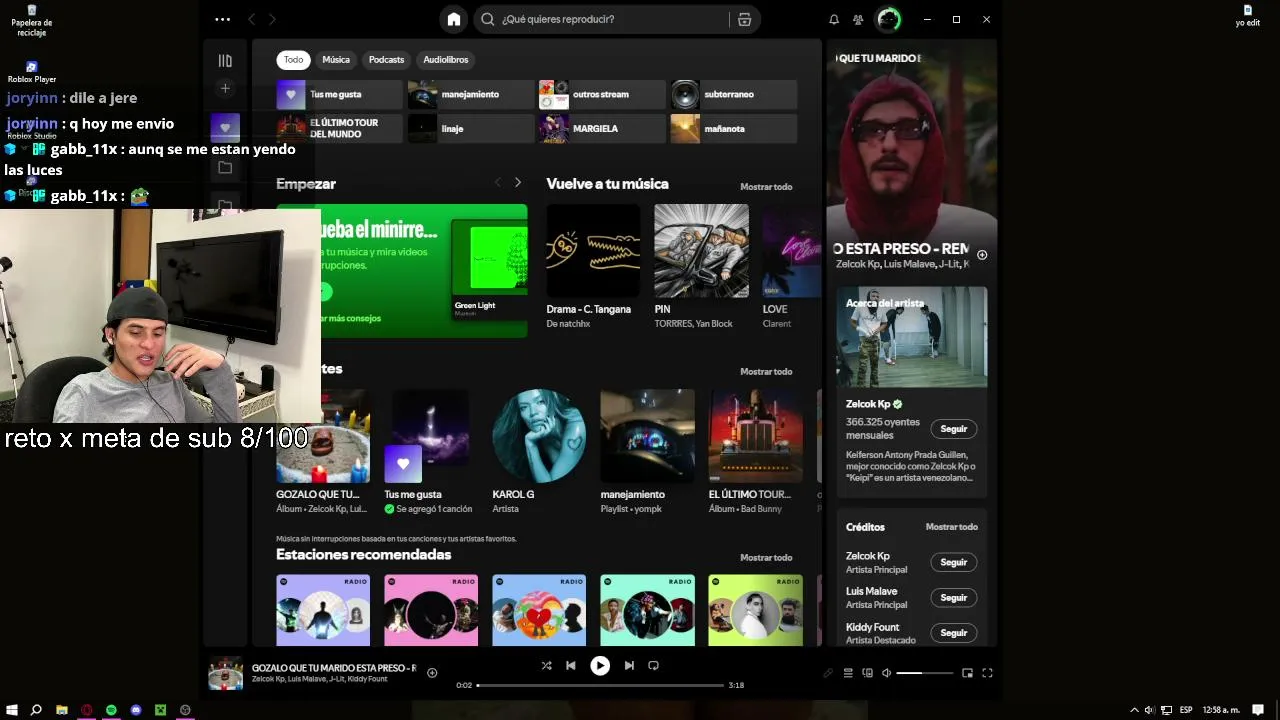Select the Música filter chip
This screenshot has width=1280, height=720.
click(x=336, y=60)
